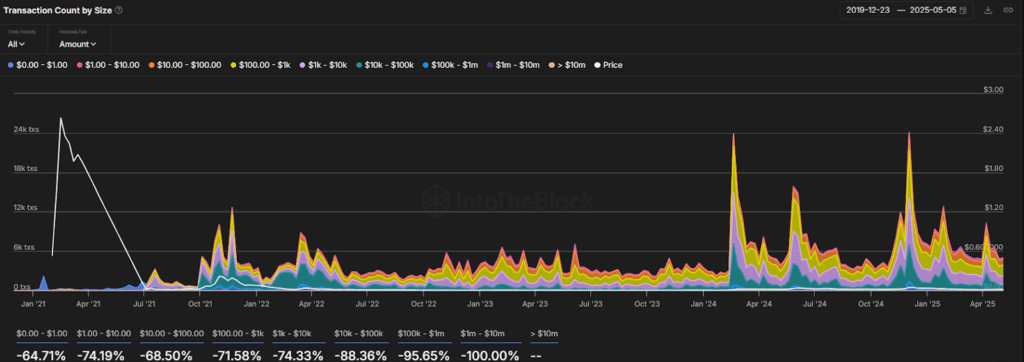The width and height of the screenshot is (1024, 362).
Task: Click the Oct '21 x-axis label
Action: [x=200, y=304]
